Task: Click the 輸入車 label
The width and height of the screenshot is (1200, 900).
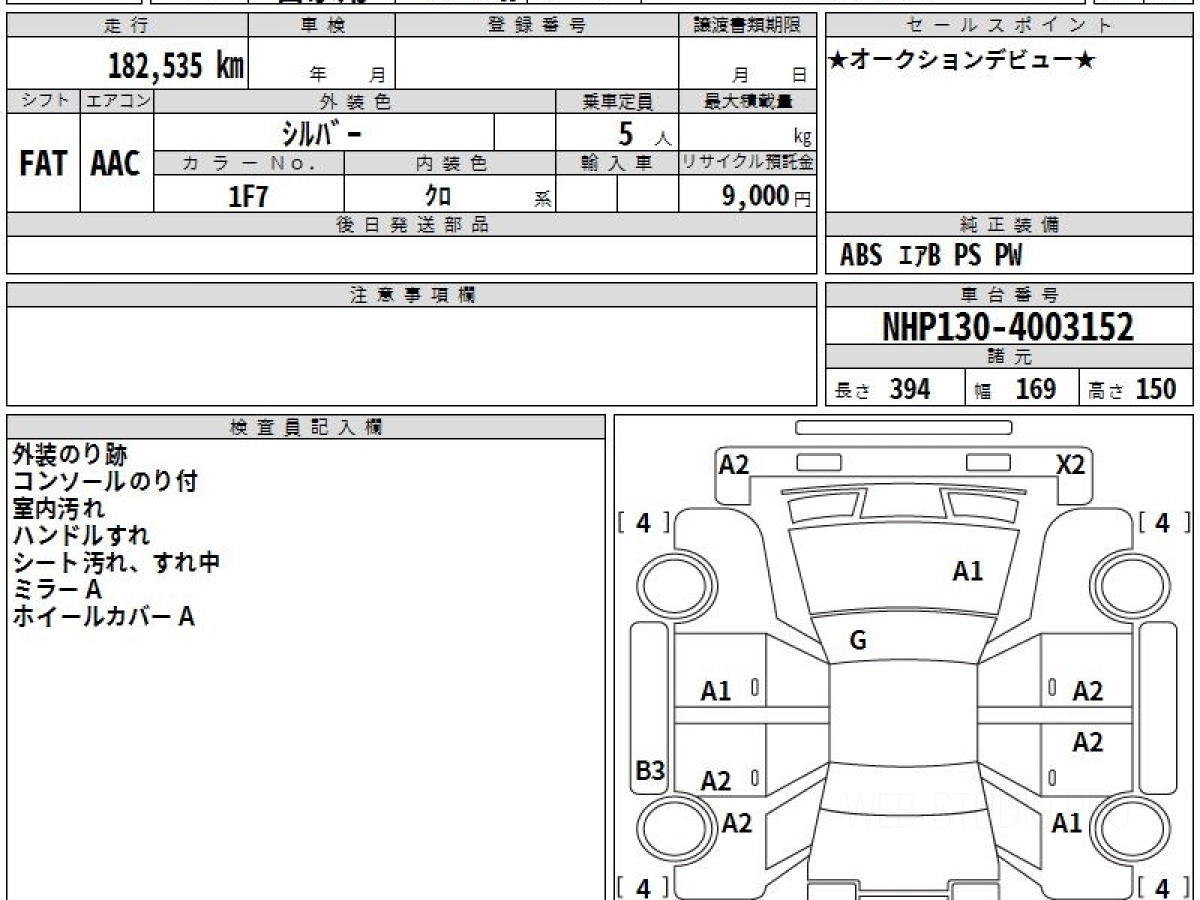Action: click(617, 163)
